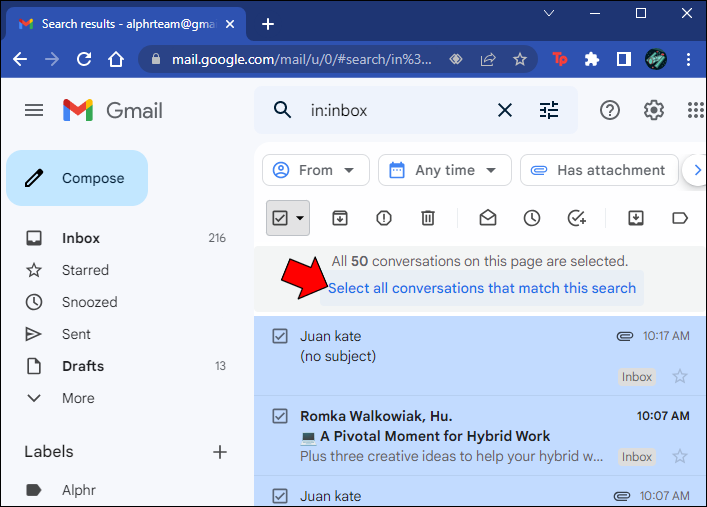This screenshot has height=507, width=707.
Task: Snooze selected emails with clock icon
Action: 532,218
